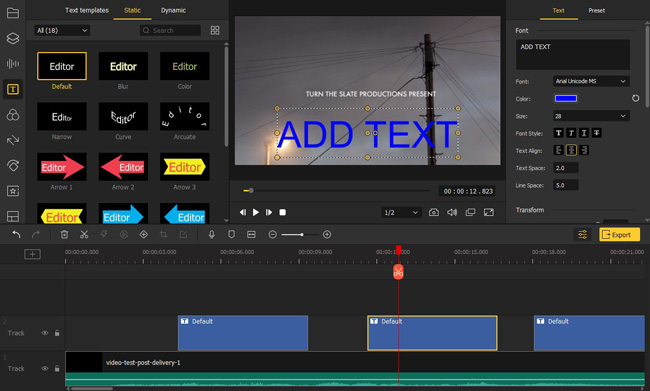Open the 1/2 preview quality dropdown

[401, 212]
